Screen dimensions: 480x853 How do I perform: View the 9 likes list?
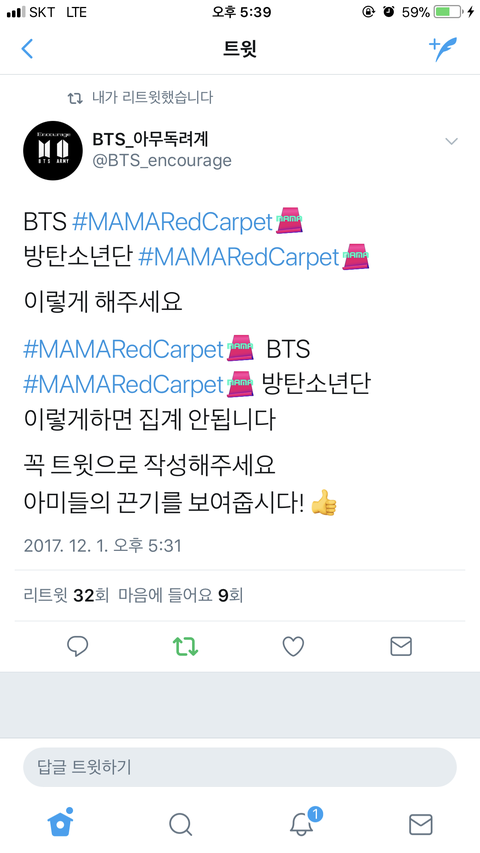(181, 596)
